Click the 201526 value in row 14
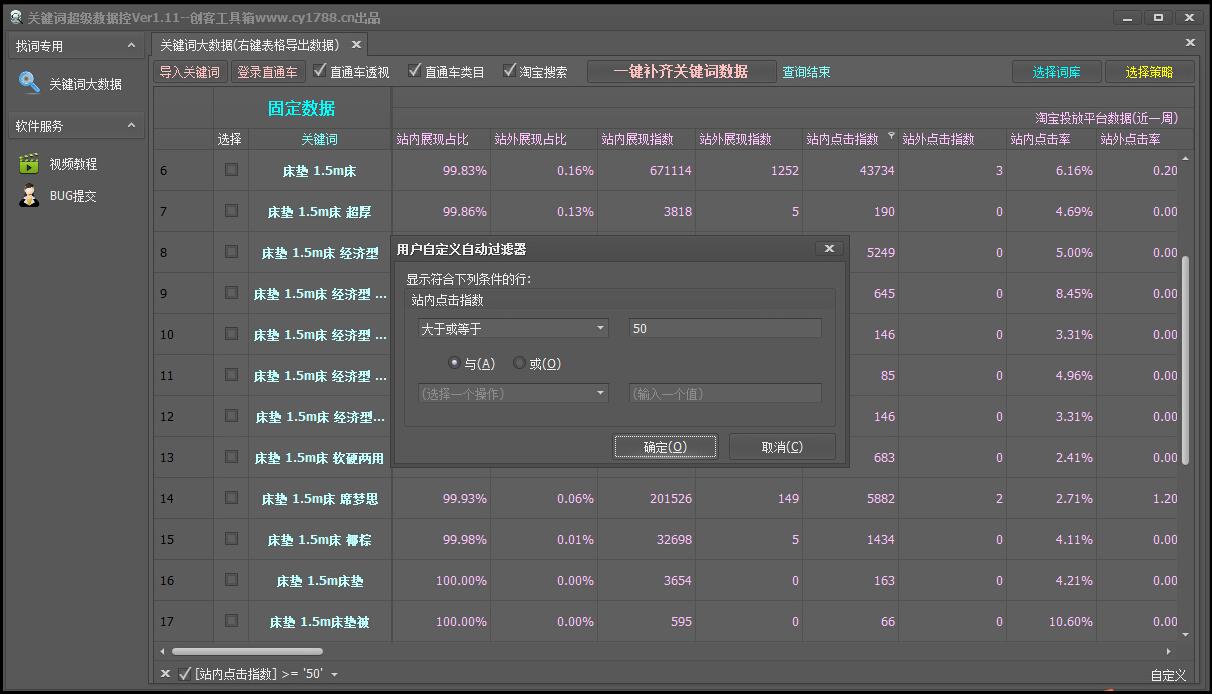The height and width of the screenshot is (694, 1212). [670, 499]
